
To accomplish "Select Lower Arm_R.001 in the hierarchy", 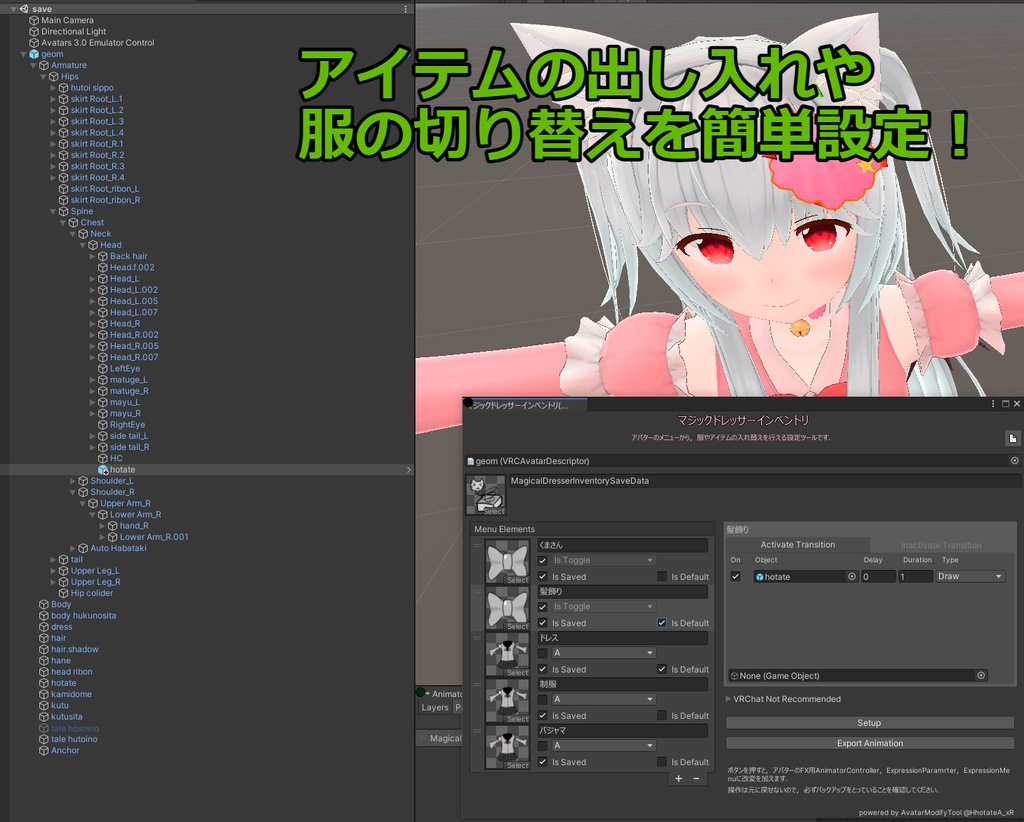I will tap(154, 537).
